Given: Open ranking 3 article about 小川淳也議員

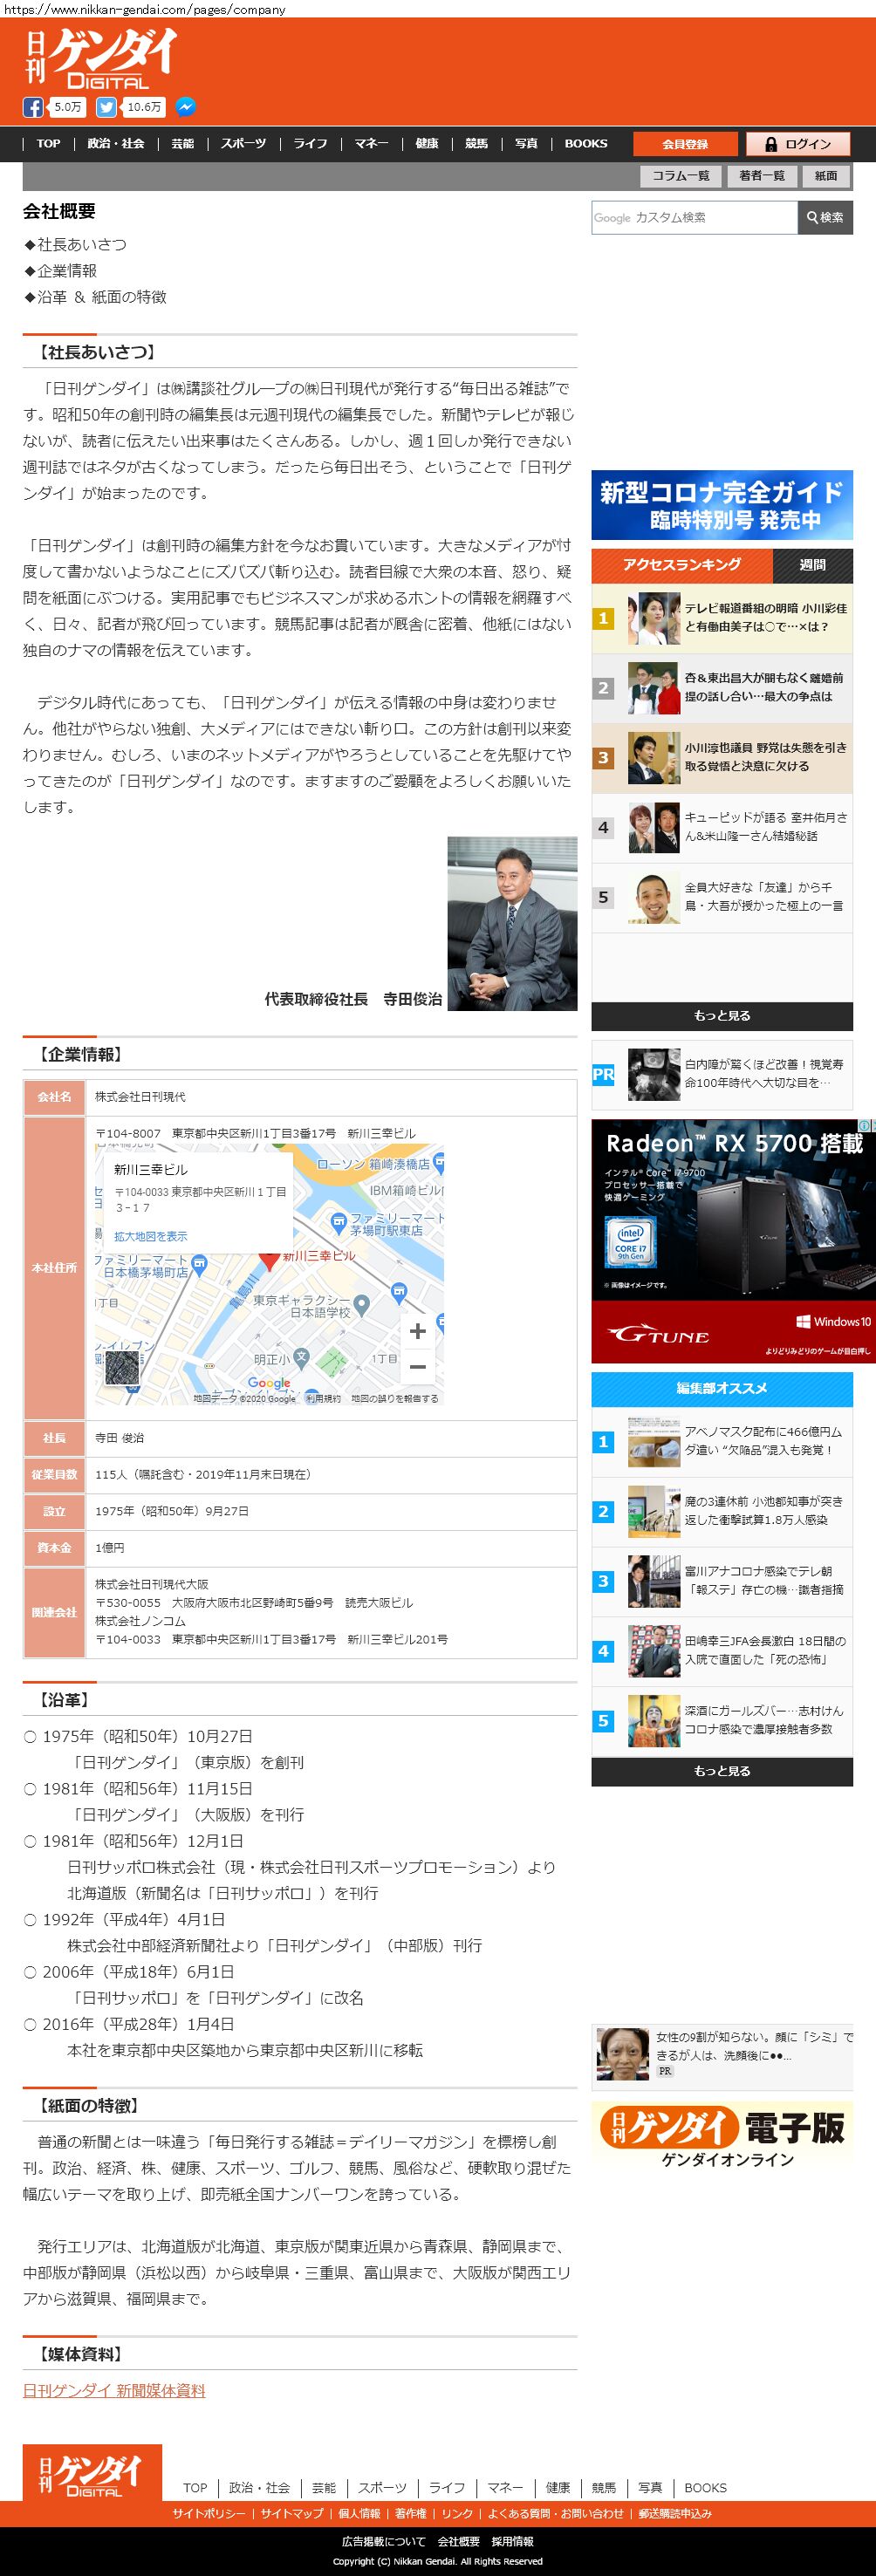Looking at the screenshot, I should pos(722,758).
